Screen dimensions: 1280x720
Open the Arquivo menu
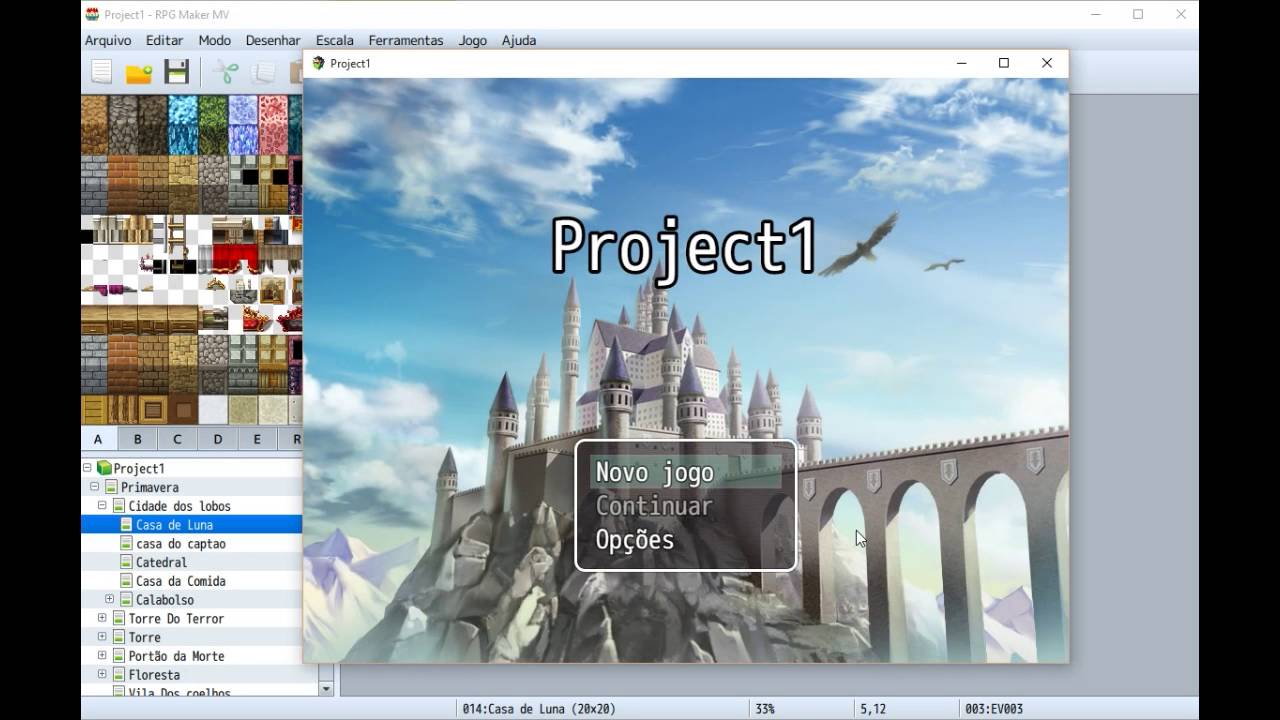[108, 40]
